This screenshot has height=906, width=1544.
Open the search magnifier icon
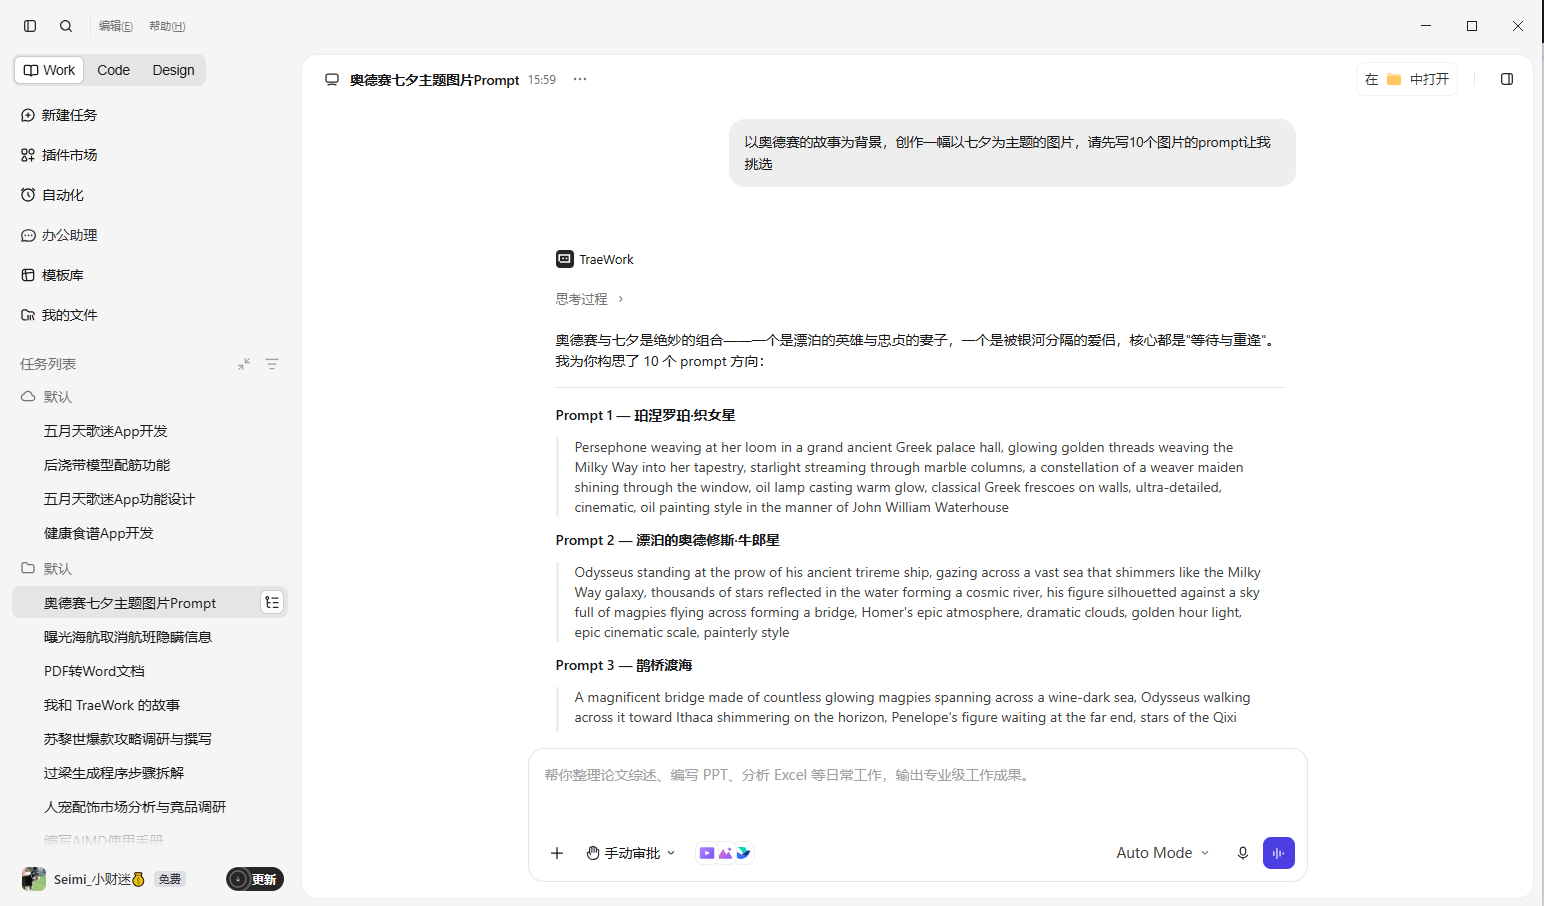pos(66,26)
